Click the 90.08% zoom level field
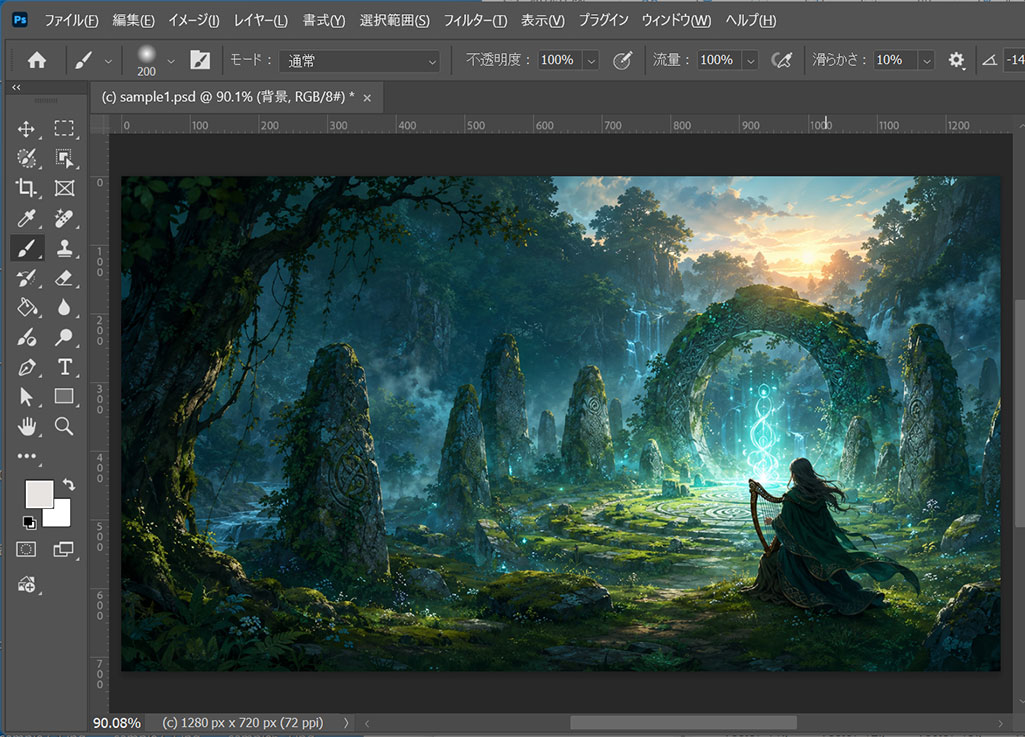 coord(117,723)
